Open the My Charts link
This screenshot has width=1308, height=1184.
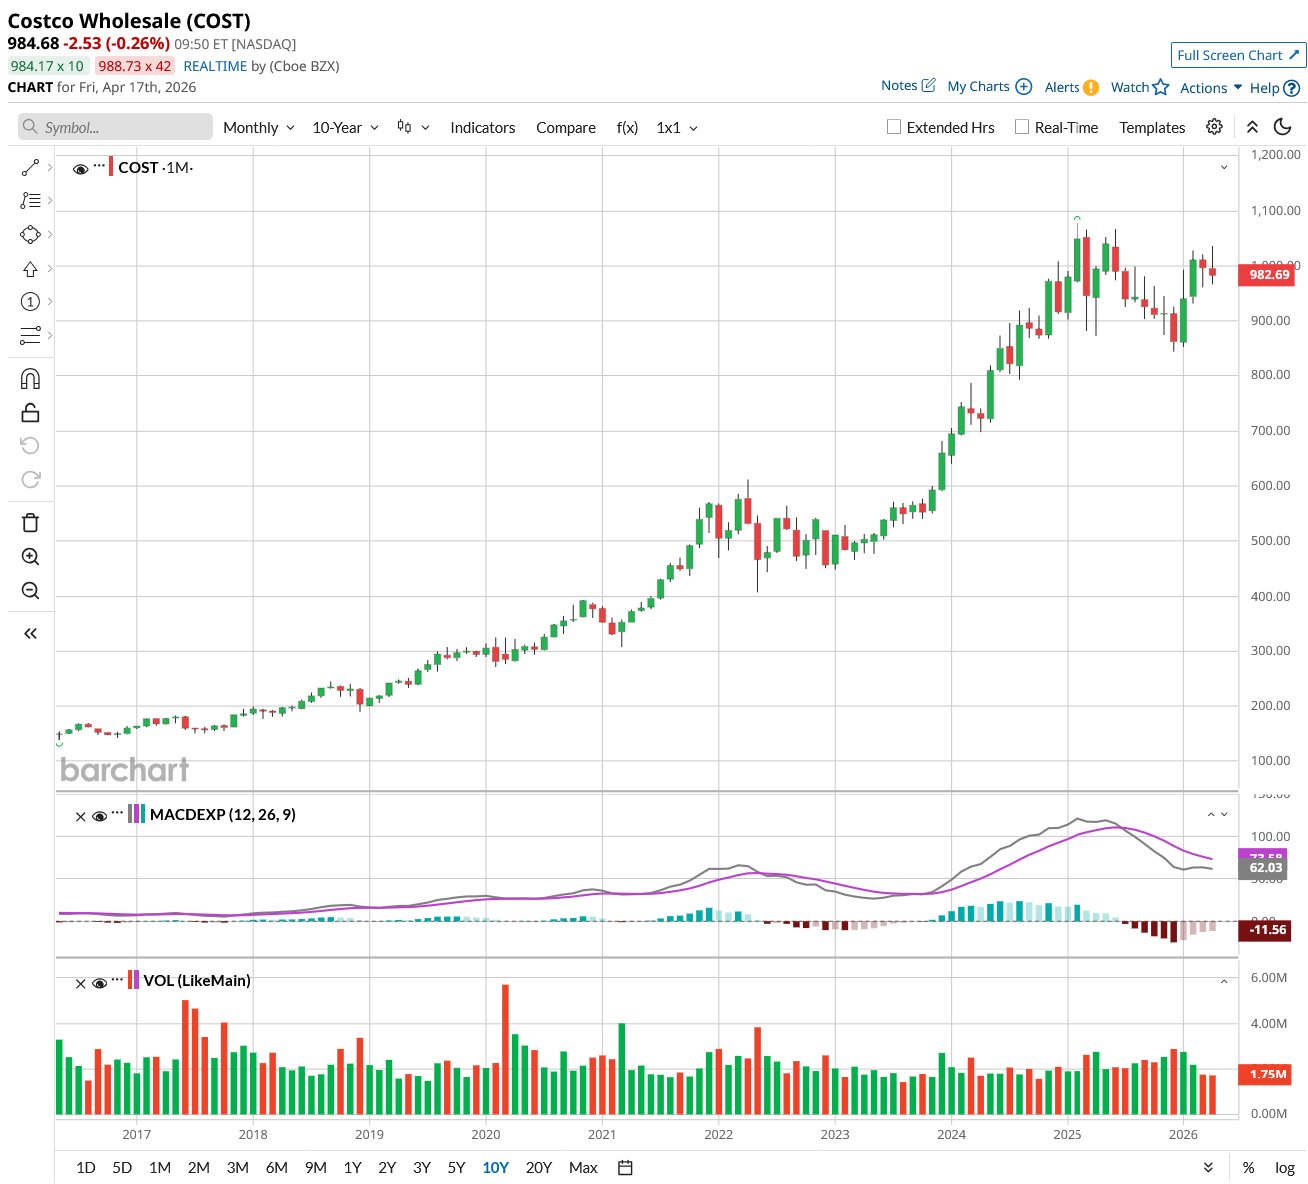[x=988, y=87]
